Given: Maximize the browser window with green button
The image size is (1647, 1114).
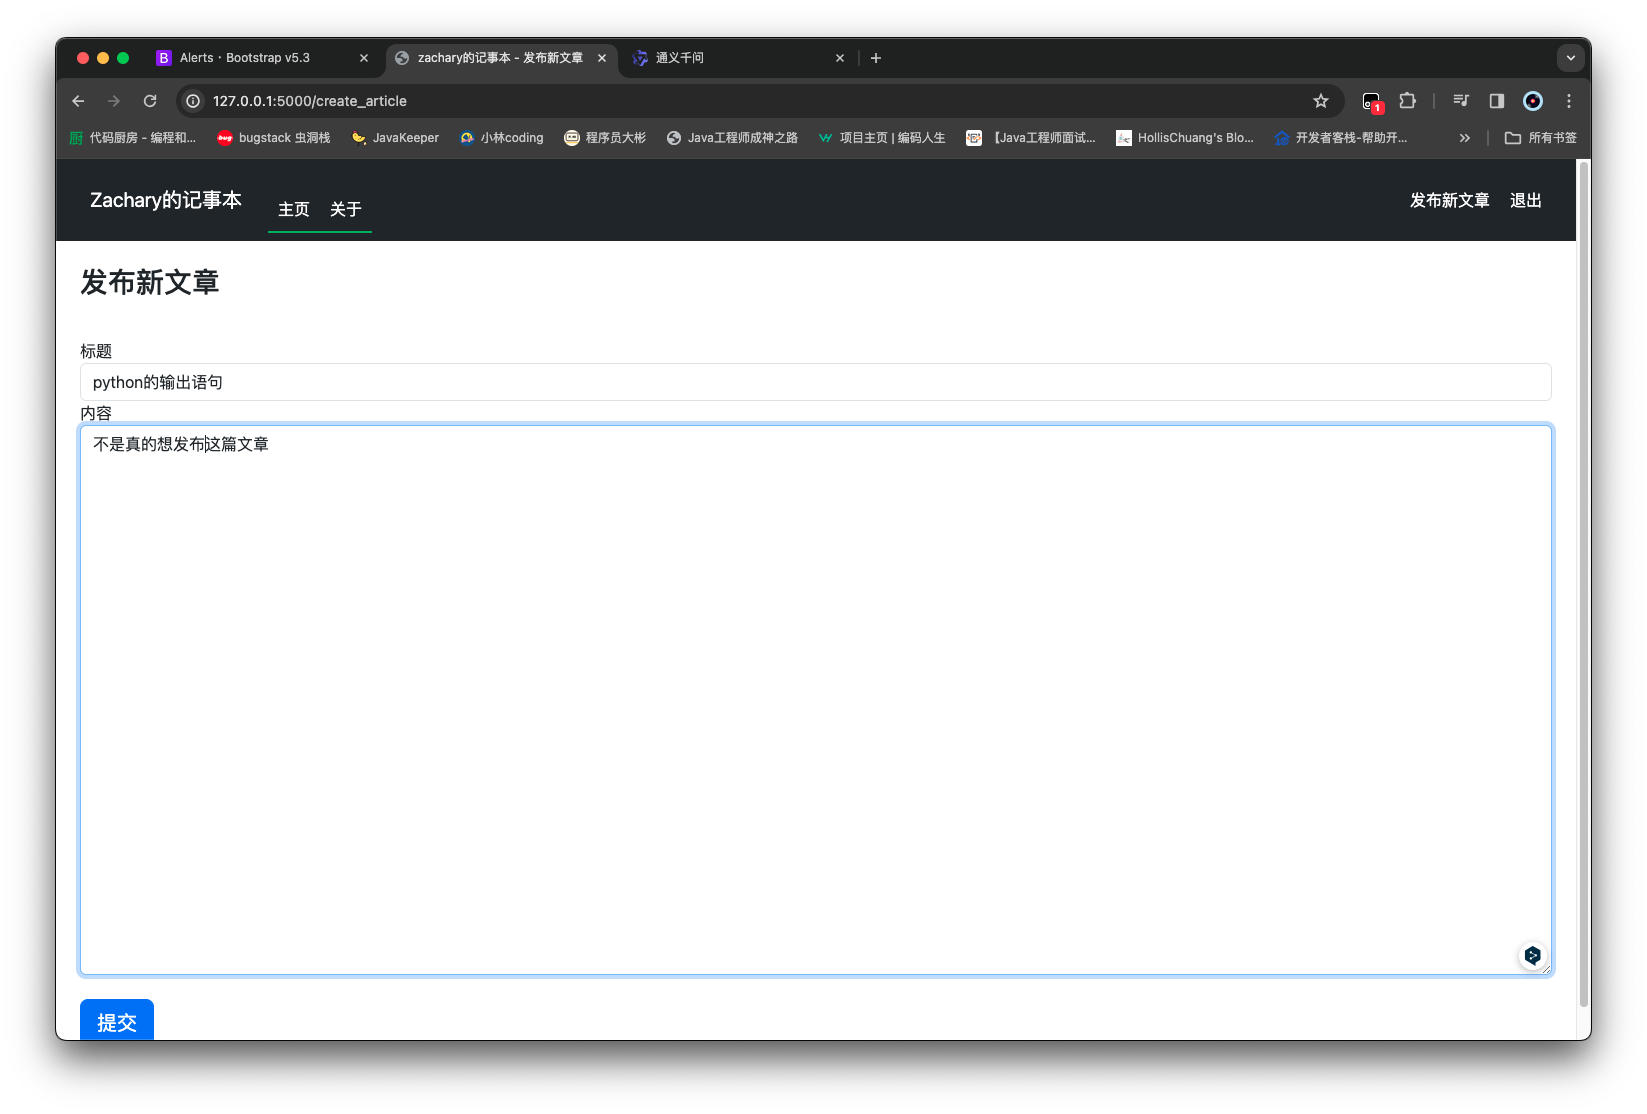Looking at the screenshot, I should 123,58.
